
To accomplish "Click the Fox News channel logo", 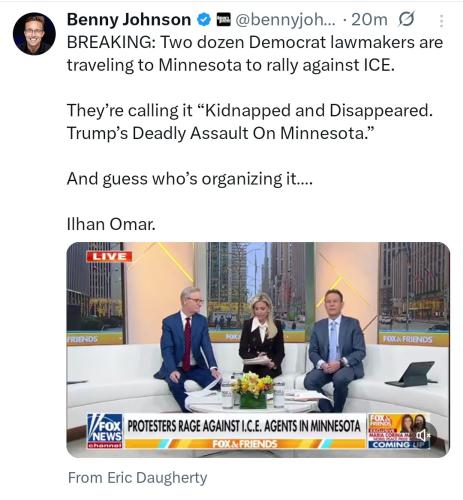I will point(105,431).
